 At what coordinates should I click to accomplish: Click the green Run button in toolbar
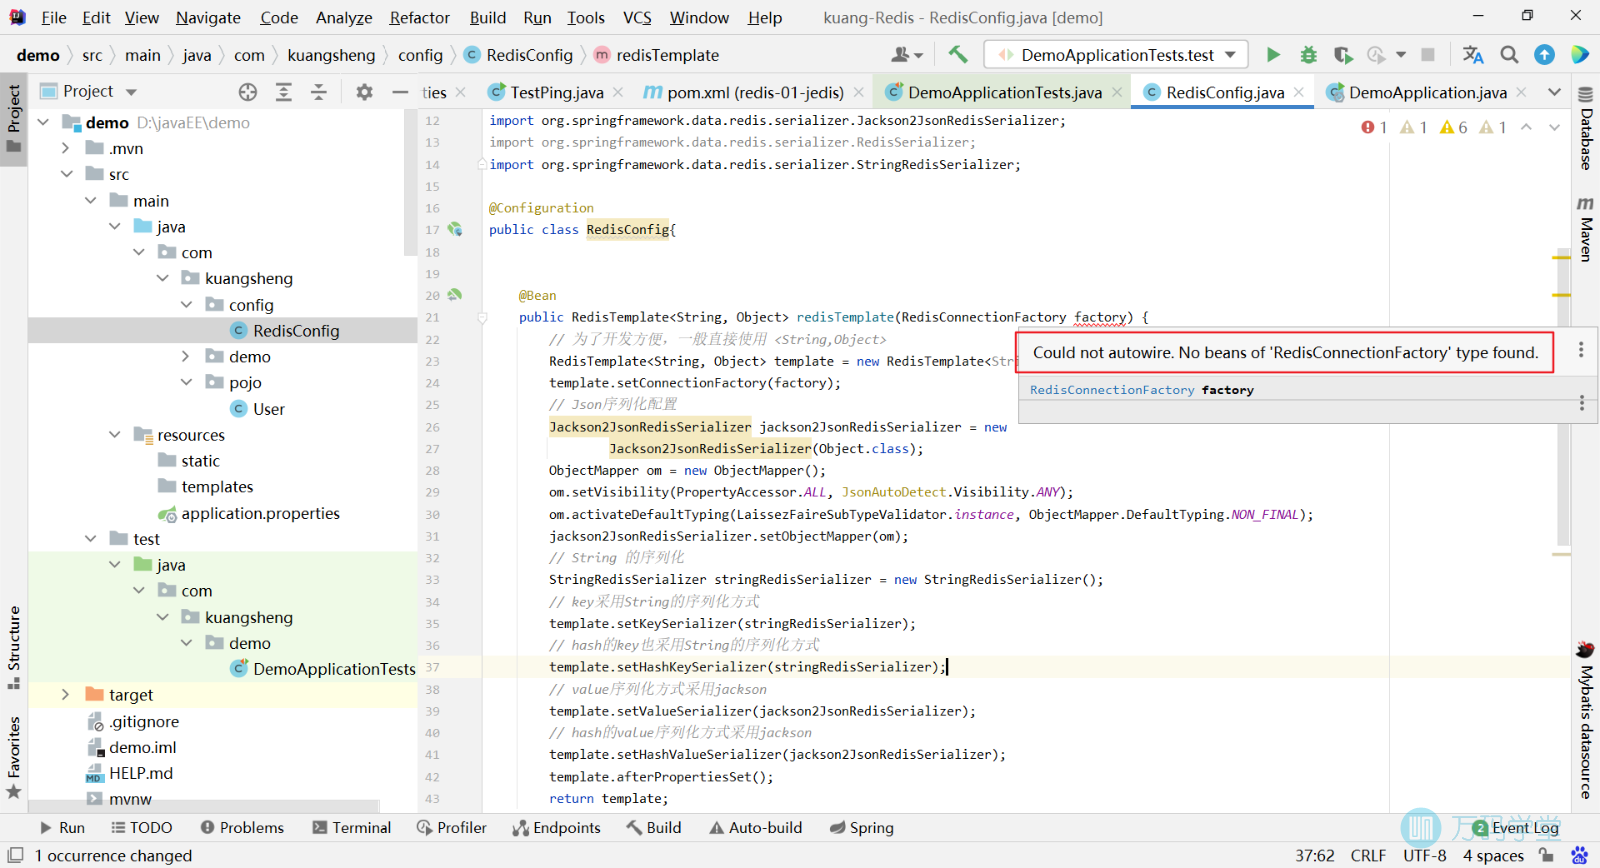1273,55
